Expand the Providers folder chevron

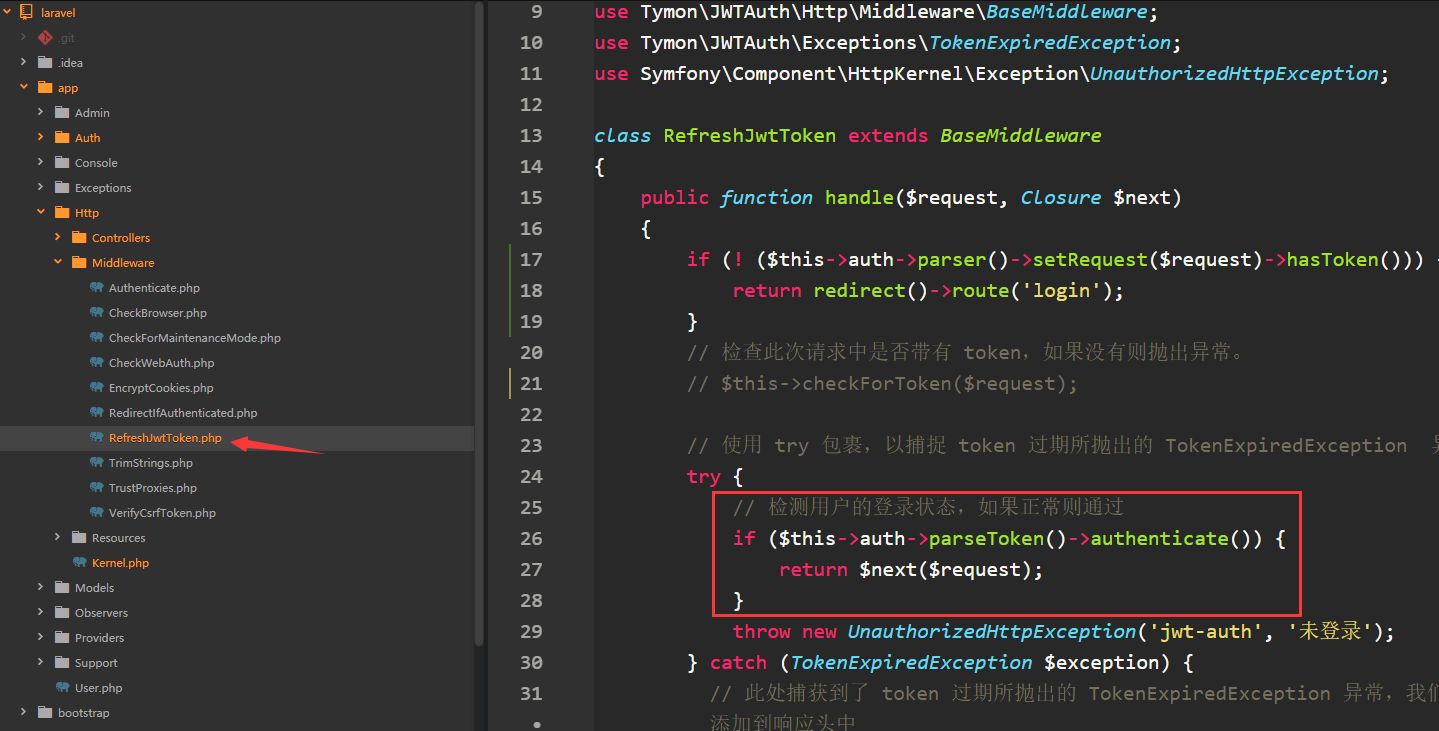coord(41,637)
